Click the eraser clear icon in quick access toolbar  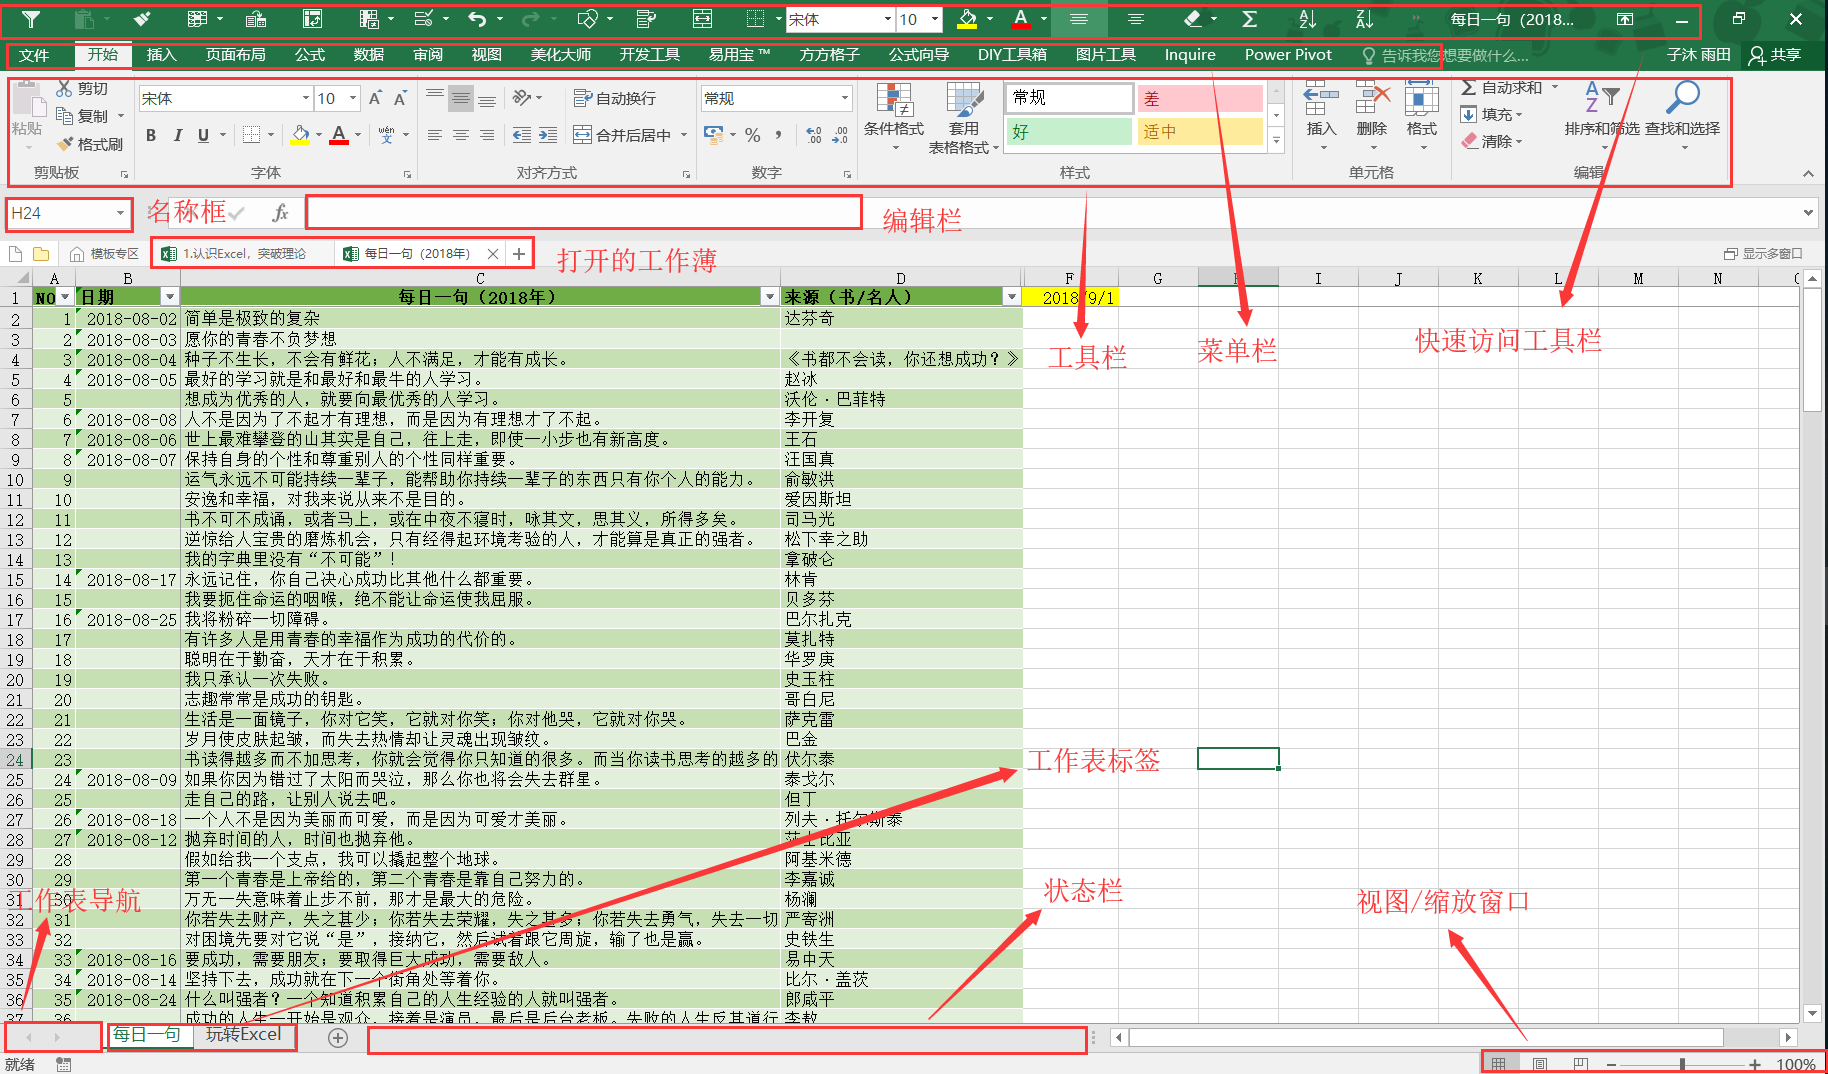[1192, 19]
